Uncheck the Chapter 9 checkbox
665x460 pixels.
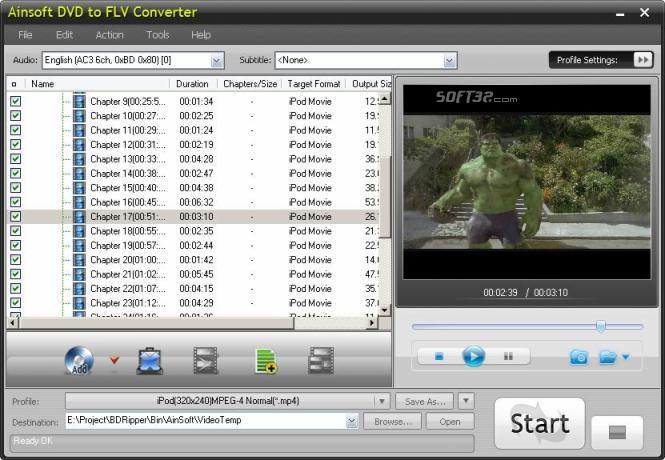pos(16,101)
